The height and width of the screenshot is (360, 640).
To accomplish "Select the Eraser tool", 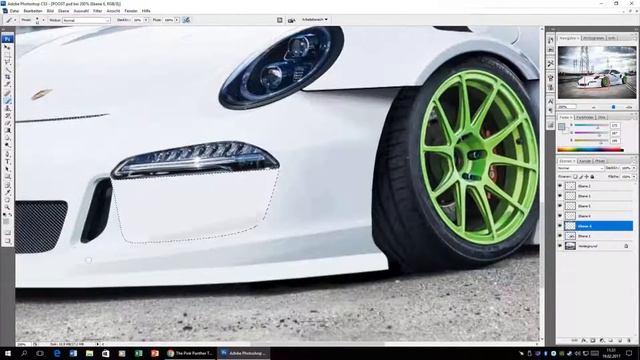I will coord(7,123).
